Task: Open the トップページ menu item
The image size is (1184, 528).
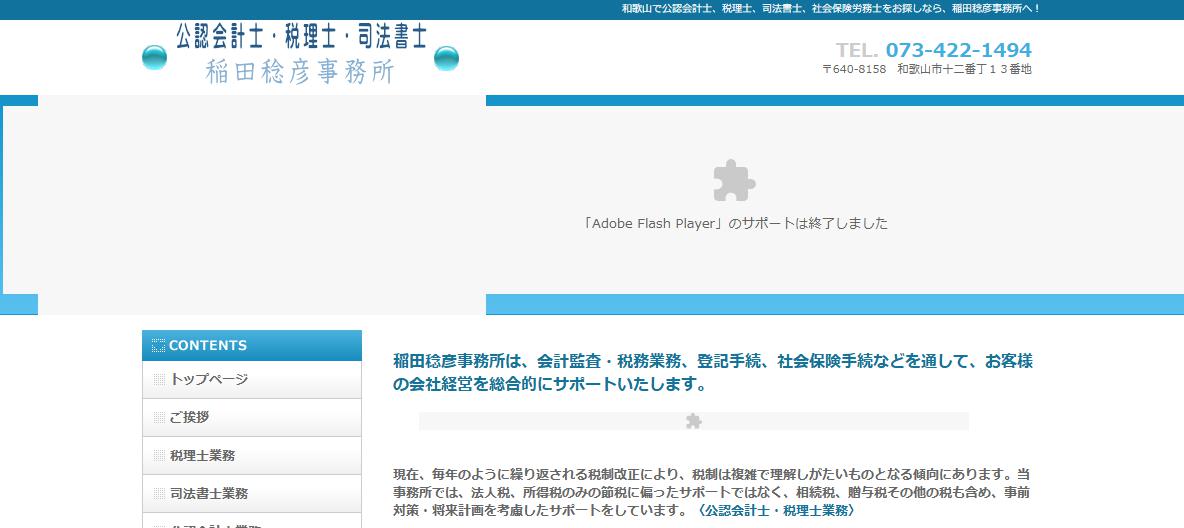Action: (251, 379)
